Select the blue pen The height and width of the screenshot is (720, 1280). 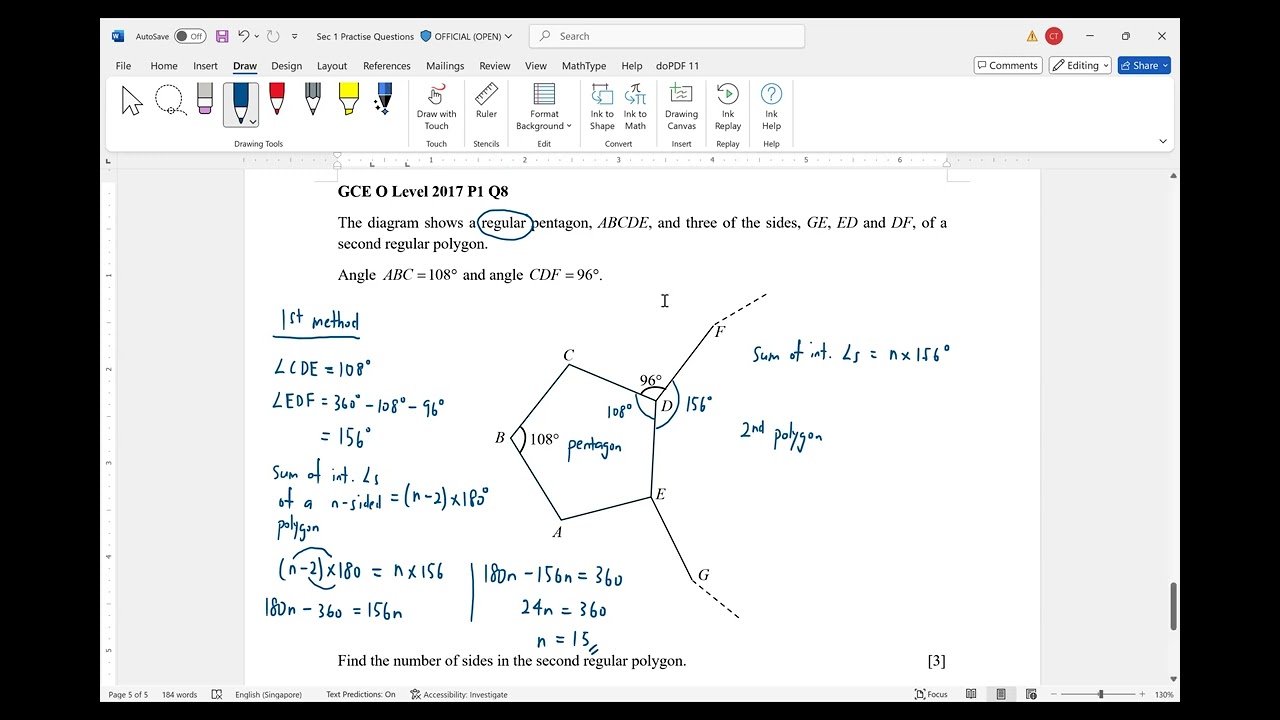point(240,104)
